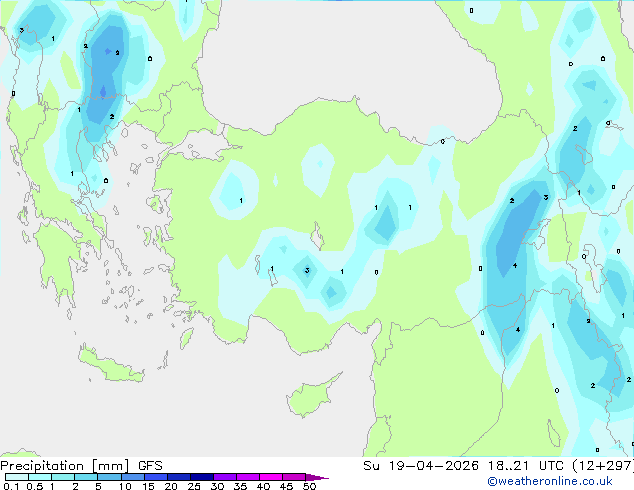Click the "10" legend scale label
Image resolution: width=634 pixels, height=490 pixels.
(125, 486)
